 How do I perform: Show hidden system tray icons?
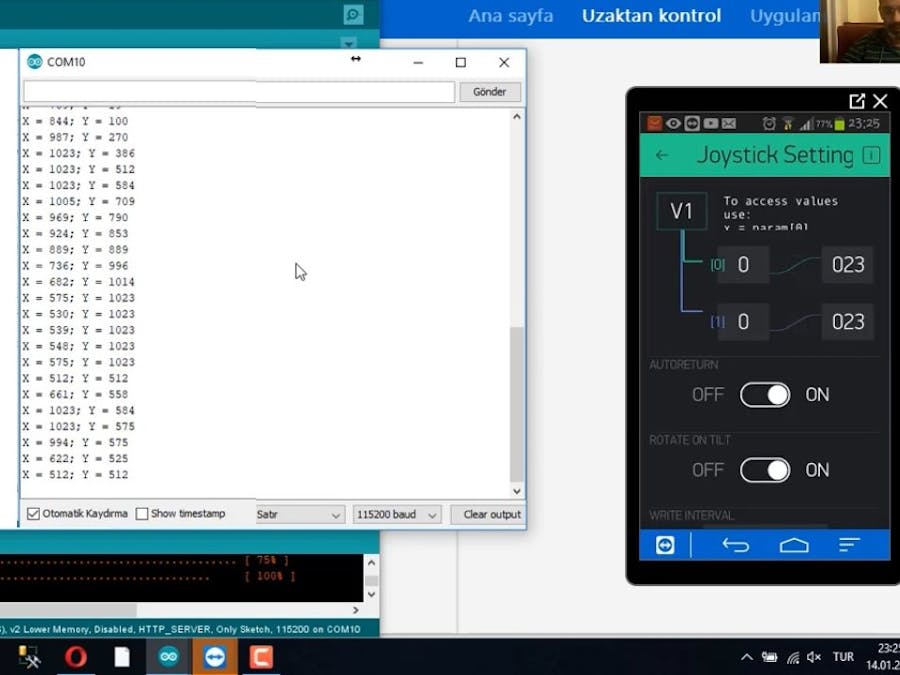coord(746,657)
